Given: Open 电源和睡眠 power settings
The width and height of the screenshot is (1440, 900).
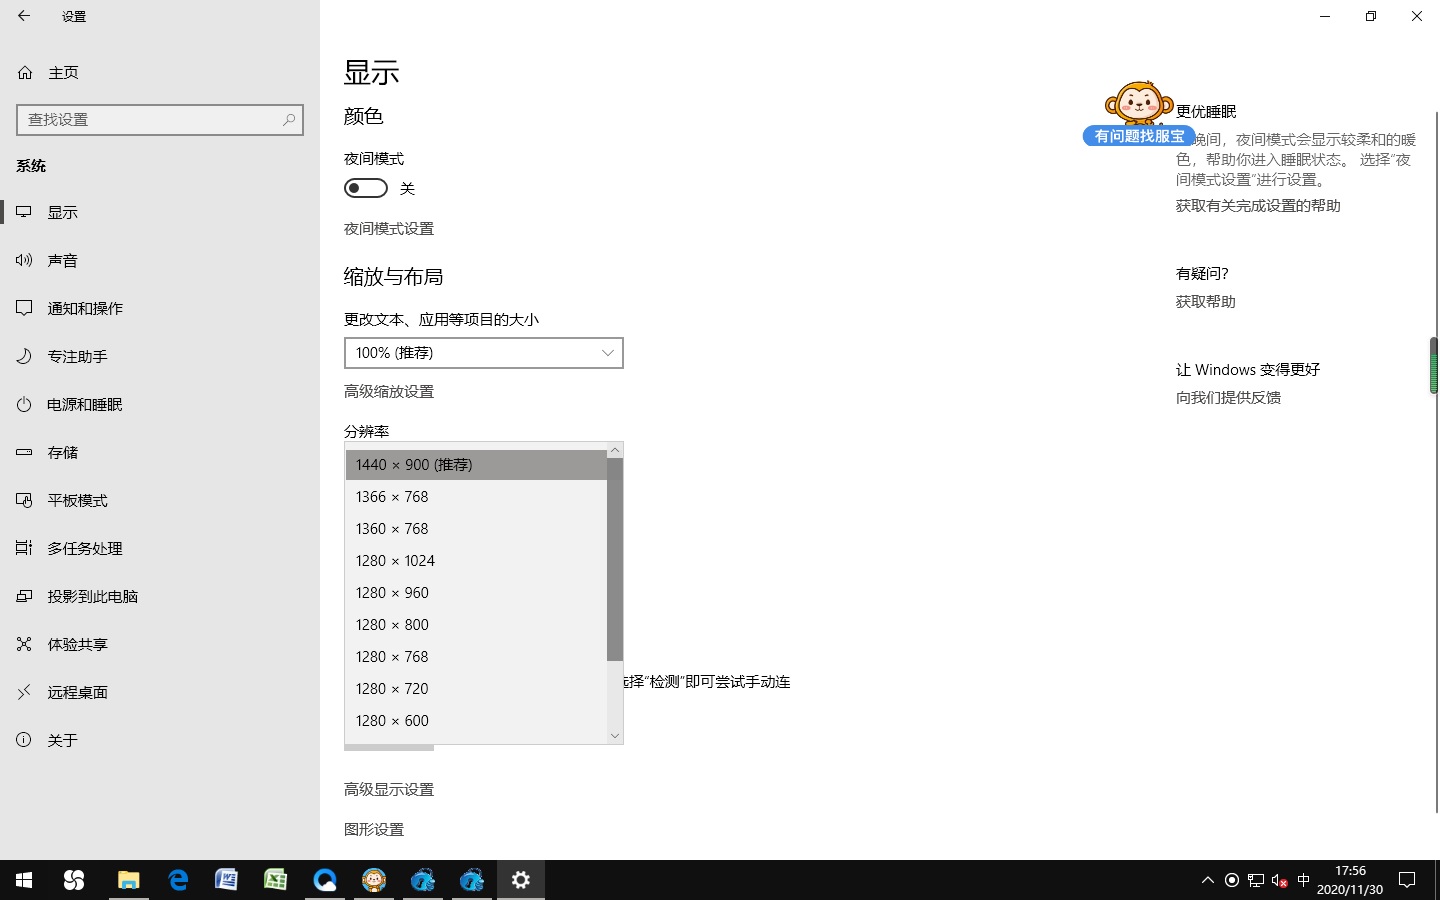Looking at the screenshot, I should coord(160,404).
